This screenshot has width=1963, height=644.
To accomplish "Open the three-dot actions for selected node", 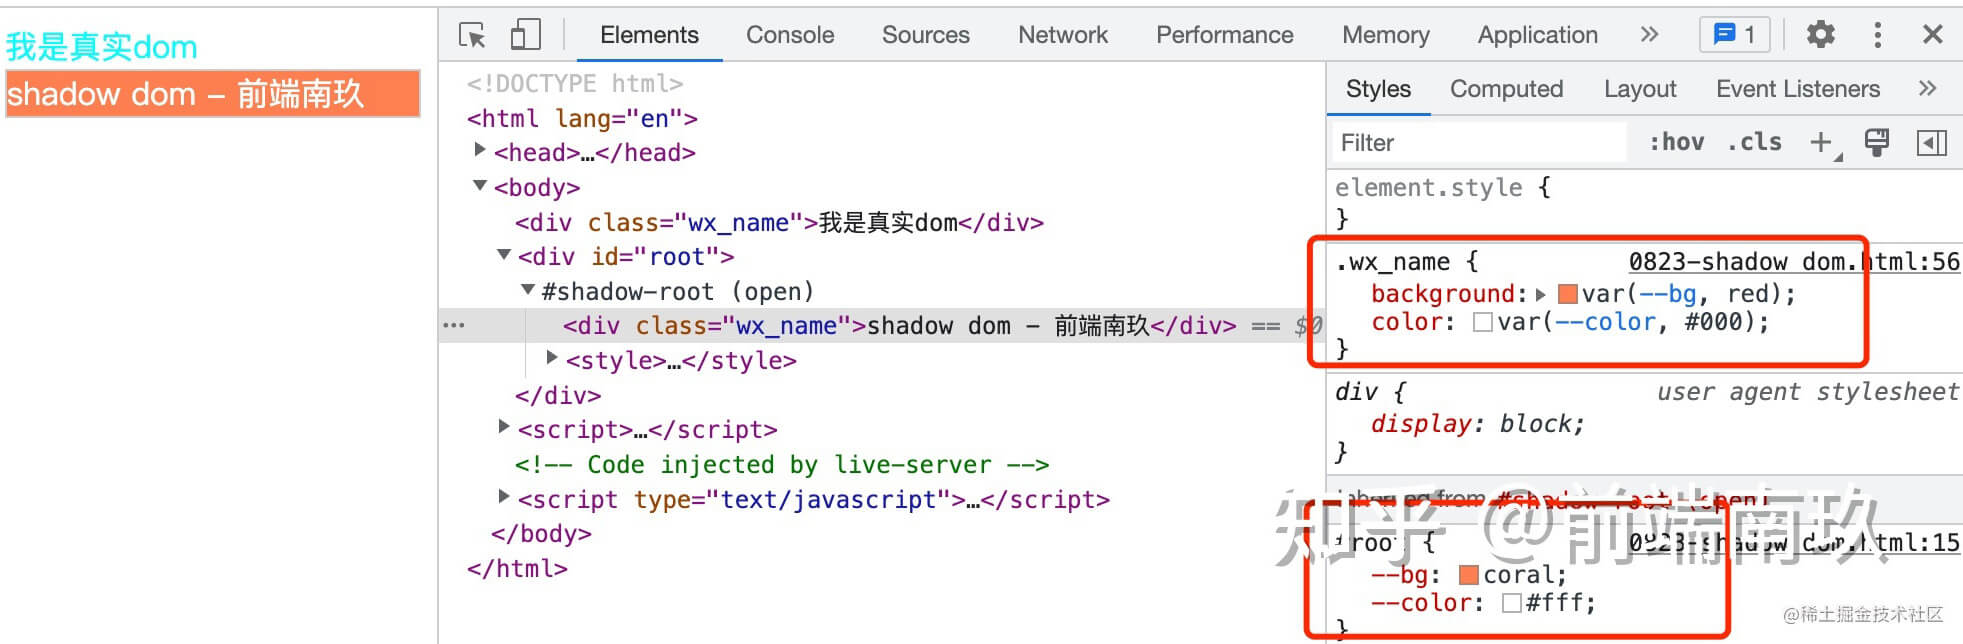I will pyautogui.click(x=454, y=326).
